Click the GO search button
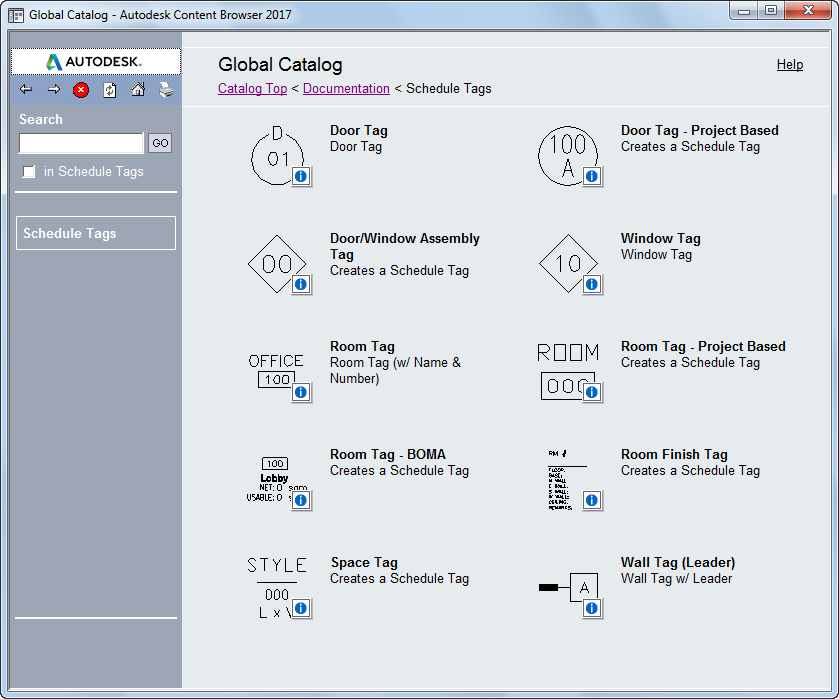 (x=160, y=143)
